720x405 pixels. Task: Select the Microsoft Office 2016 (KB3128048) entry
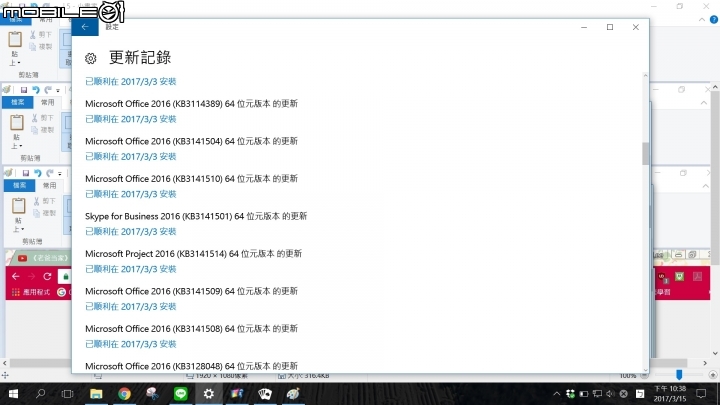[x=191, y=366]
